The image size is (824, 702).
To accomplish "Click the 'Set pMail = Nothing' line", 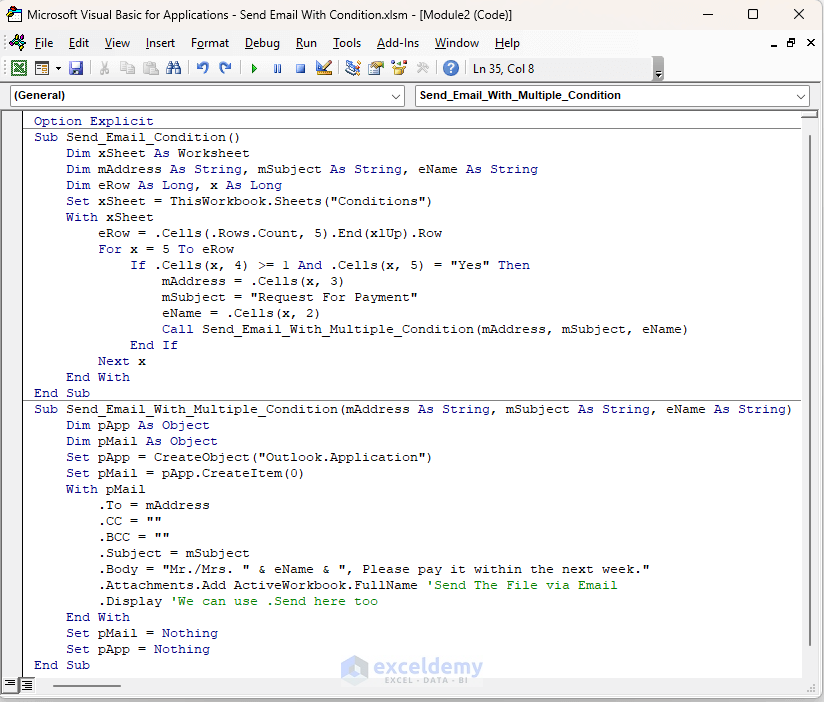I will pos(142,634).
